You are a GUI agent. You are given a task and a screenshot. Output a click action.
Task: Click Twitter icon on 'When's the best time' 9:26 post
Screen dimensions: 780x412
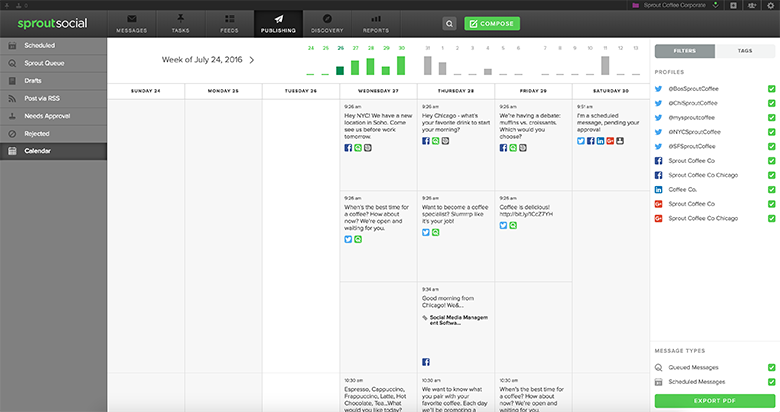coord(348,239)
